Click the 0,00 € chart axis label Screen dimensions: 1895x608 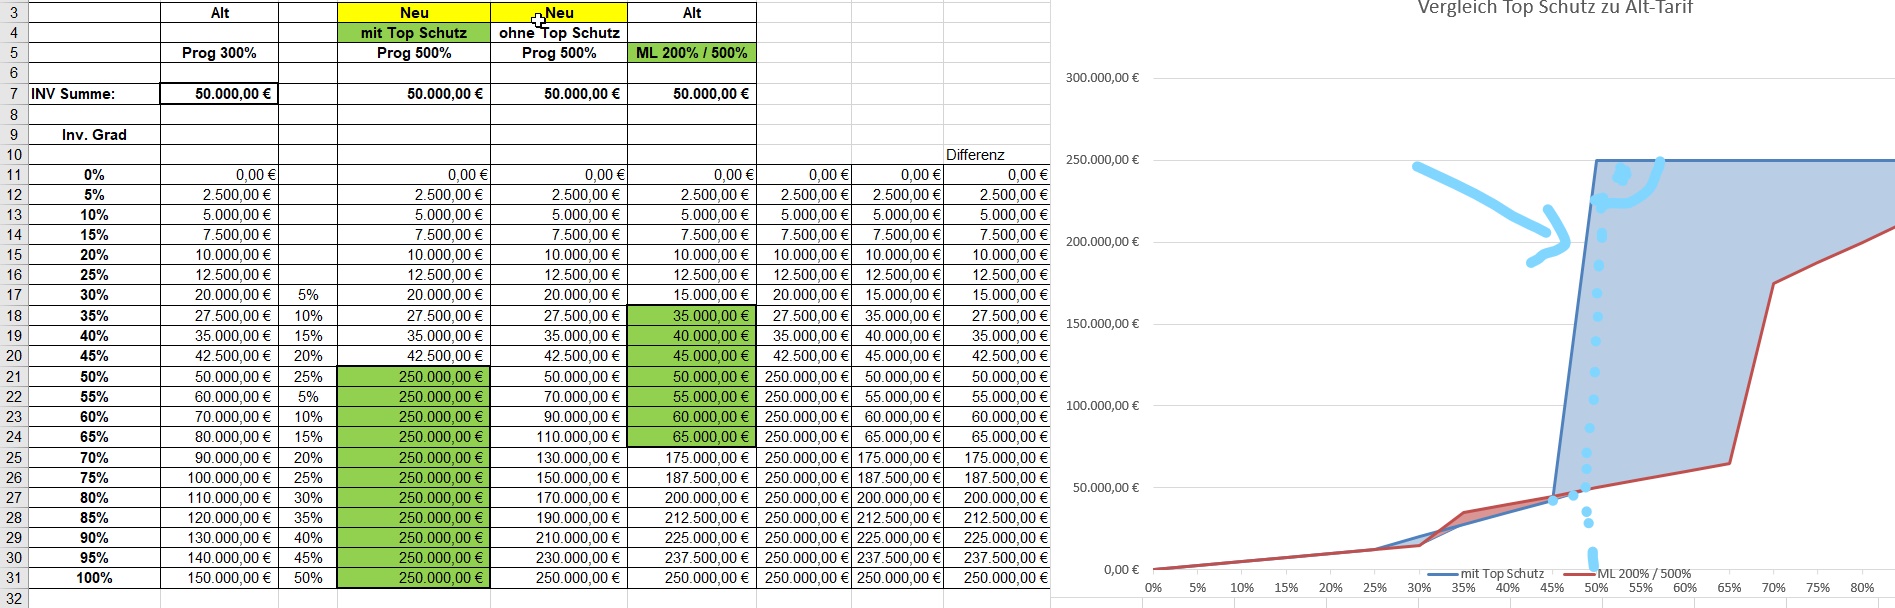[1121, 570]
